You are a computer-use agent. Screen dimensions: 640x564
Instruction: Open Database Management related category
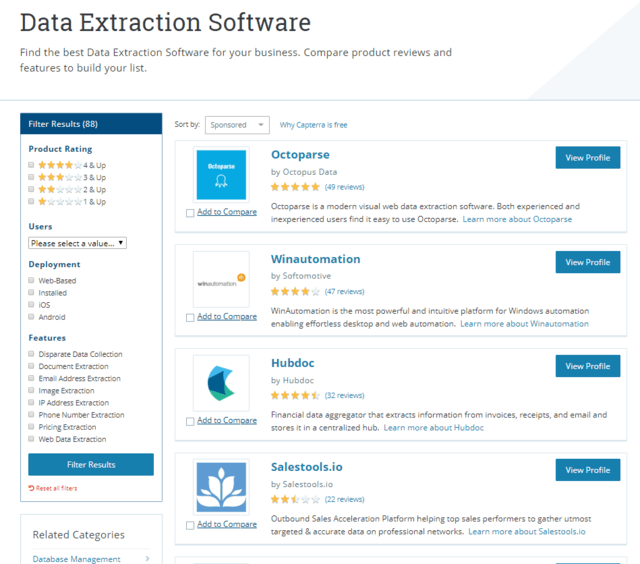[x=76, y=559]
